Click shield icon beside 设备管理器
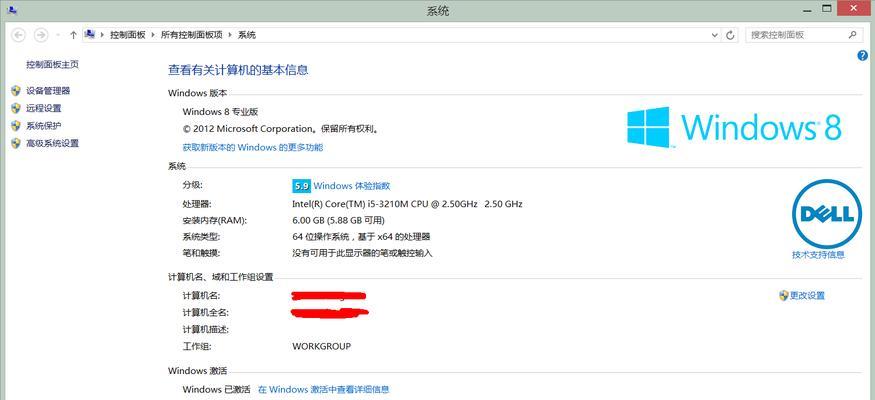The width and height of the screenshot is (875, 400). coord(16,91)
